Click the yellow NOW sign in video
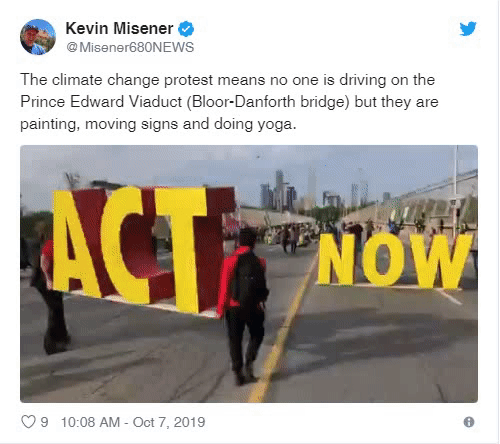The height and width of the screenshot is (444, 500). pyautogui.click(x=395, y=260)
